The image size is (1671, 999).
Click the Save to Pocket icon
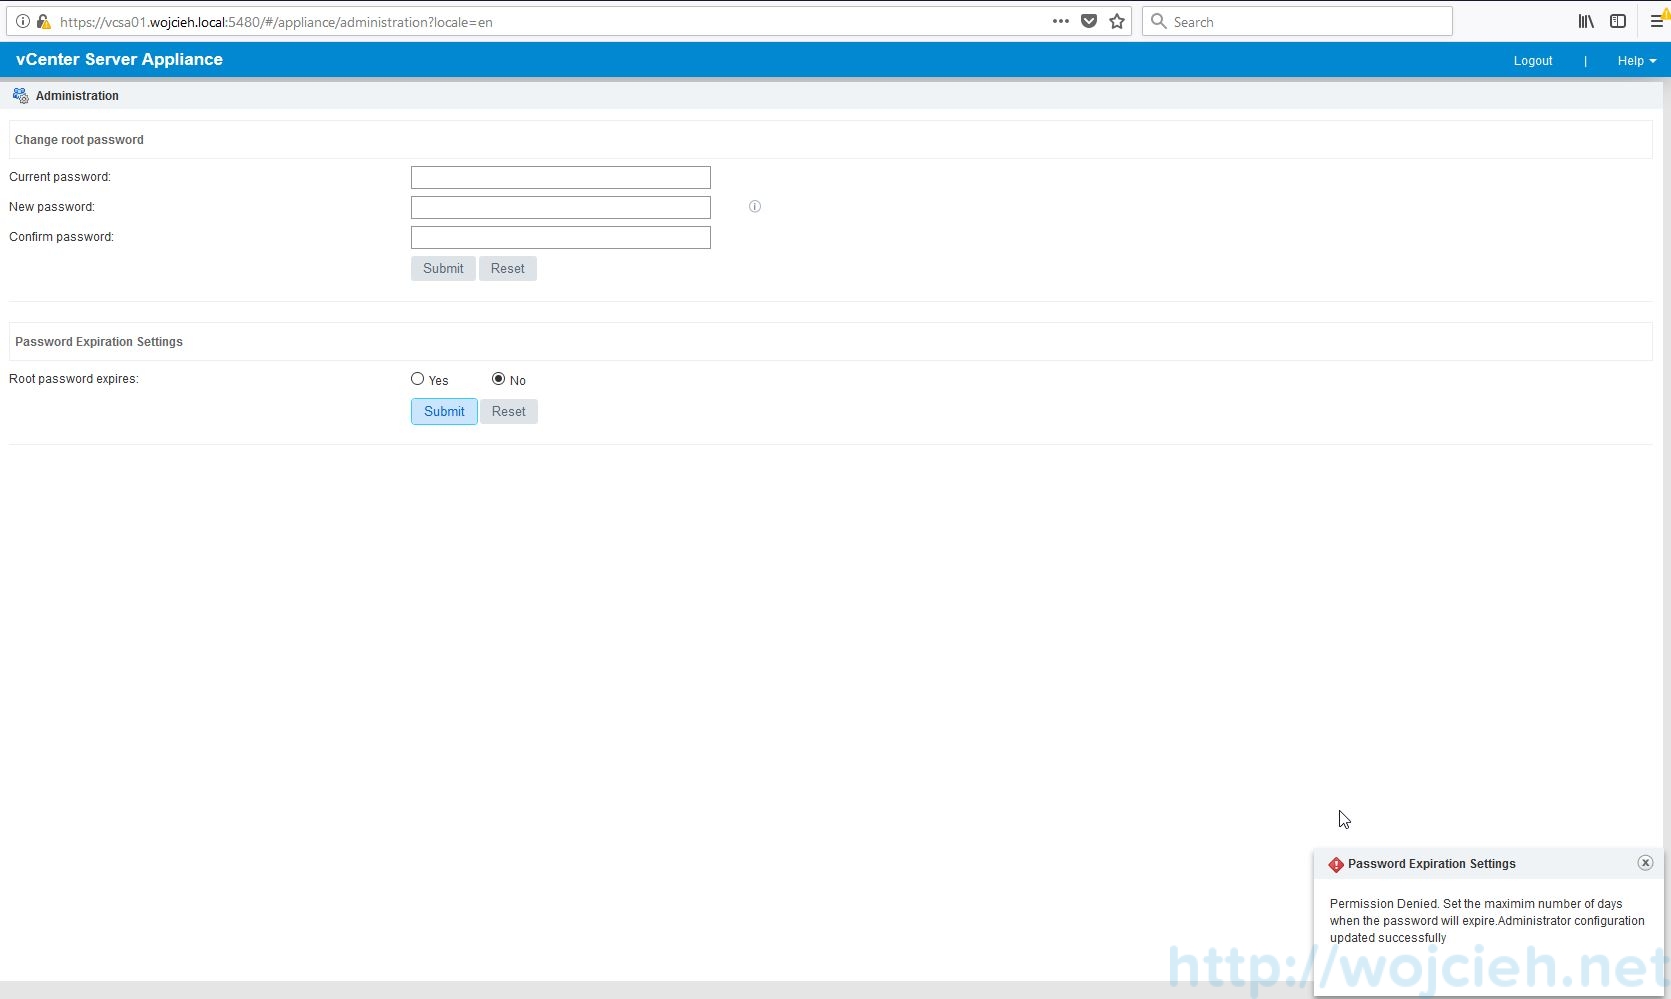(1089, 21)
